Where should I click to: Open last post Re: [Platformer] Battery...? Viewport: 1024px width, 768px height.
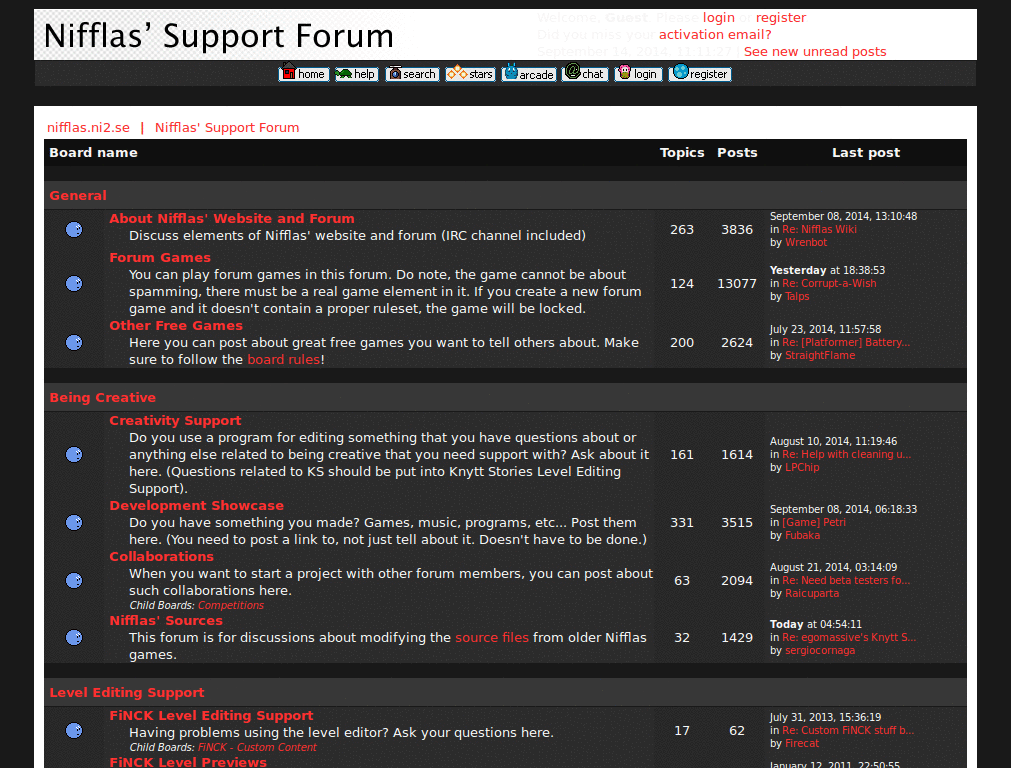[846, 342]
